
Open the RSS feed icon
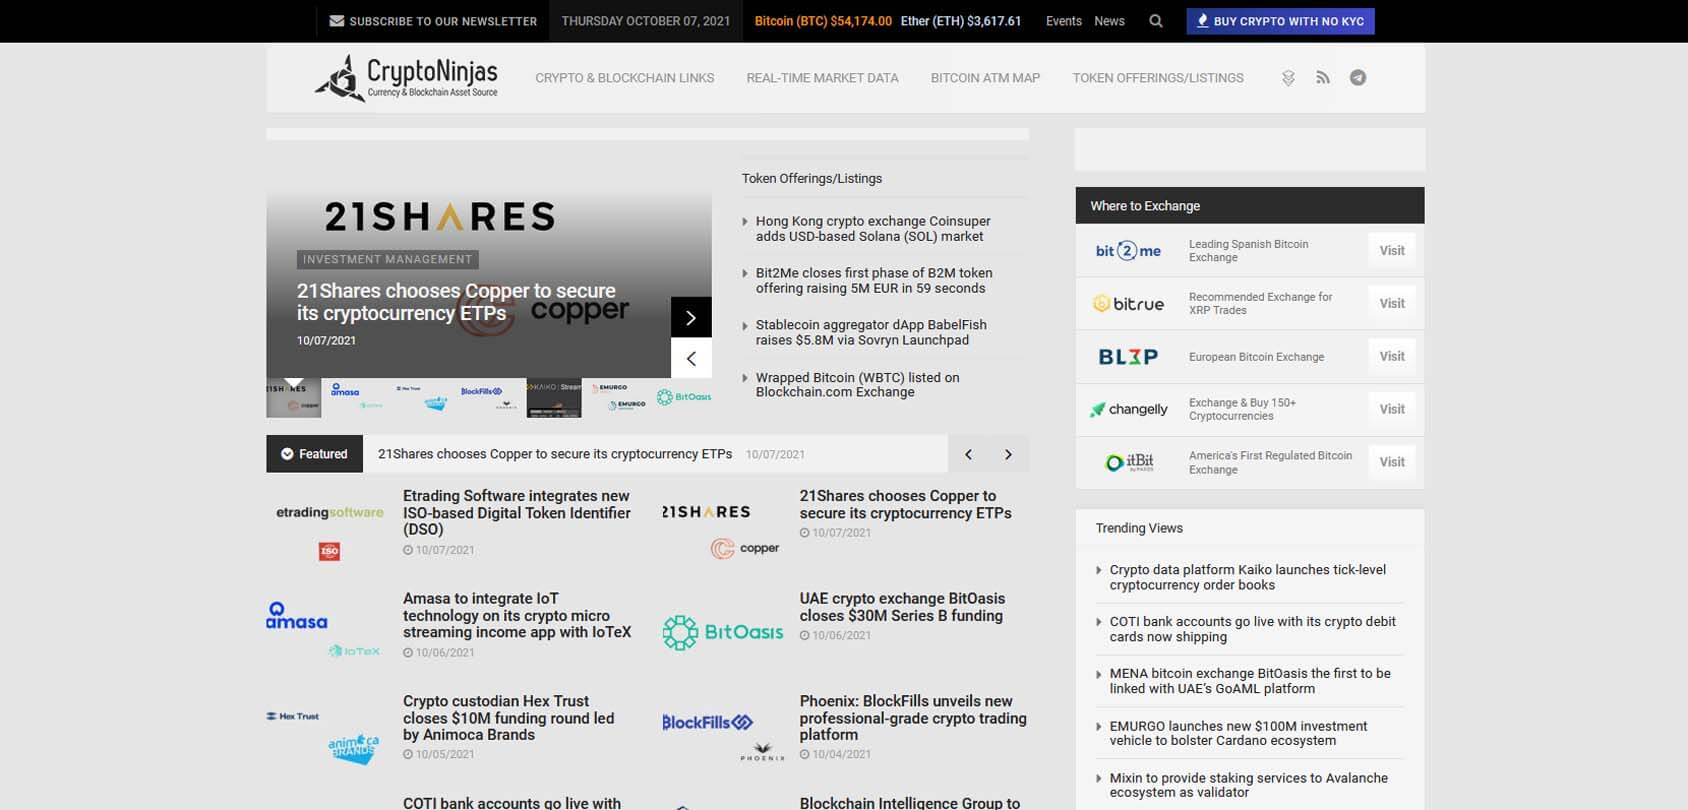(1323, 78)
